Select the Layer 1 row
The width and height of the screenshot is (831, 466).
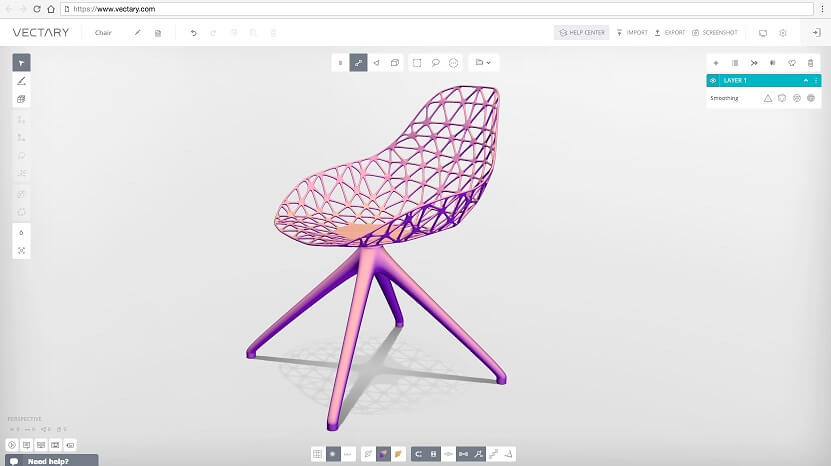(x=764, y=81)
